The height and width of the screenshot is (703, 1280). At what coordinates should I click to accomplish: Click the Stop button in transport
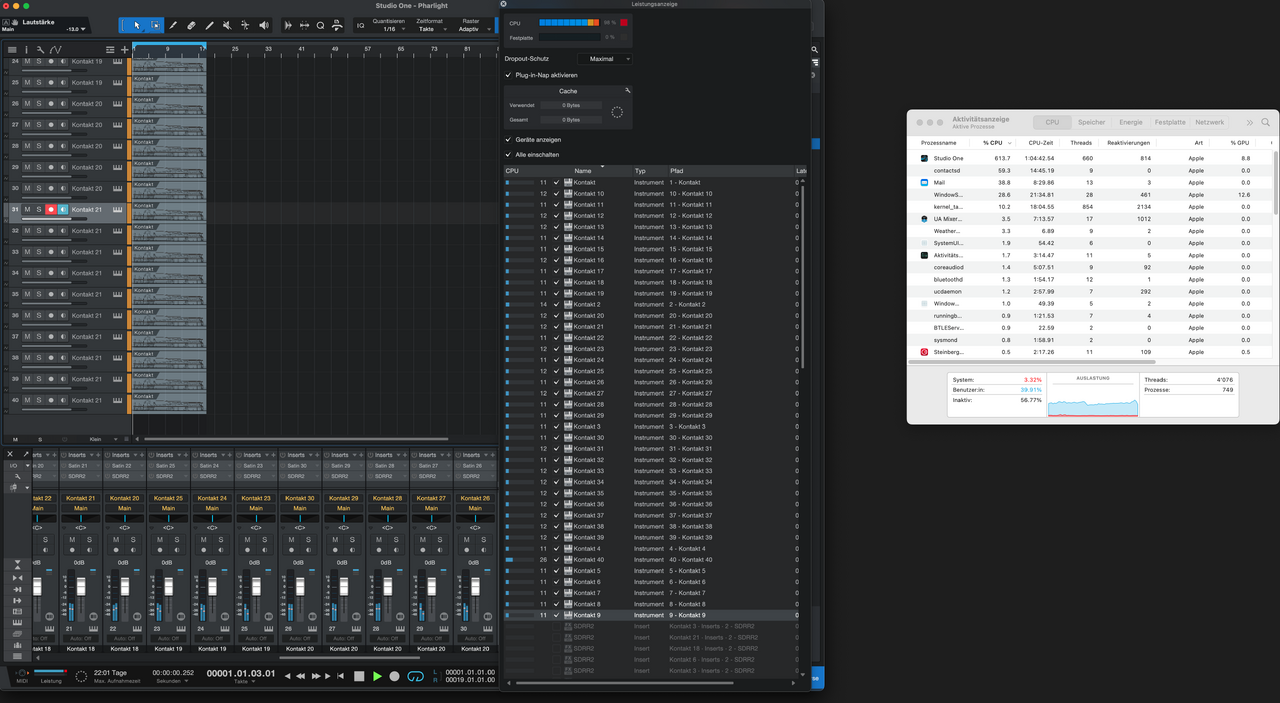(x=359, y=676)
